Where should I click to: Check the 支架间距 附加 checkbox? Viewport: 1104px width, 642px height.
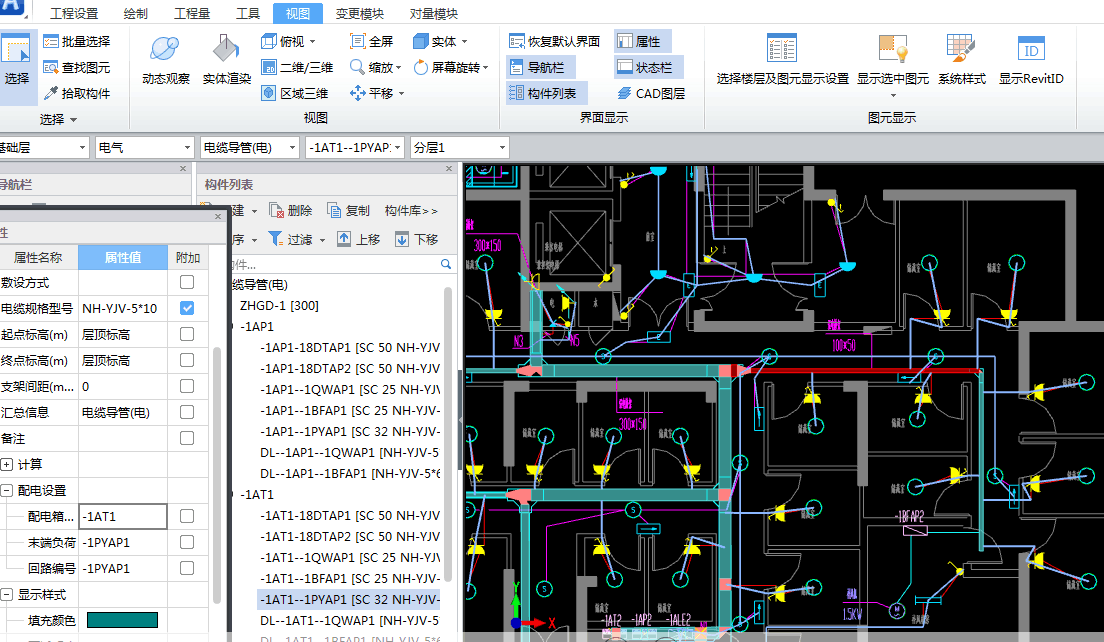(x=187, y=386)
